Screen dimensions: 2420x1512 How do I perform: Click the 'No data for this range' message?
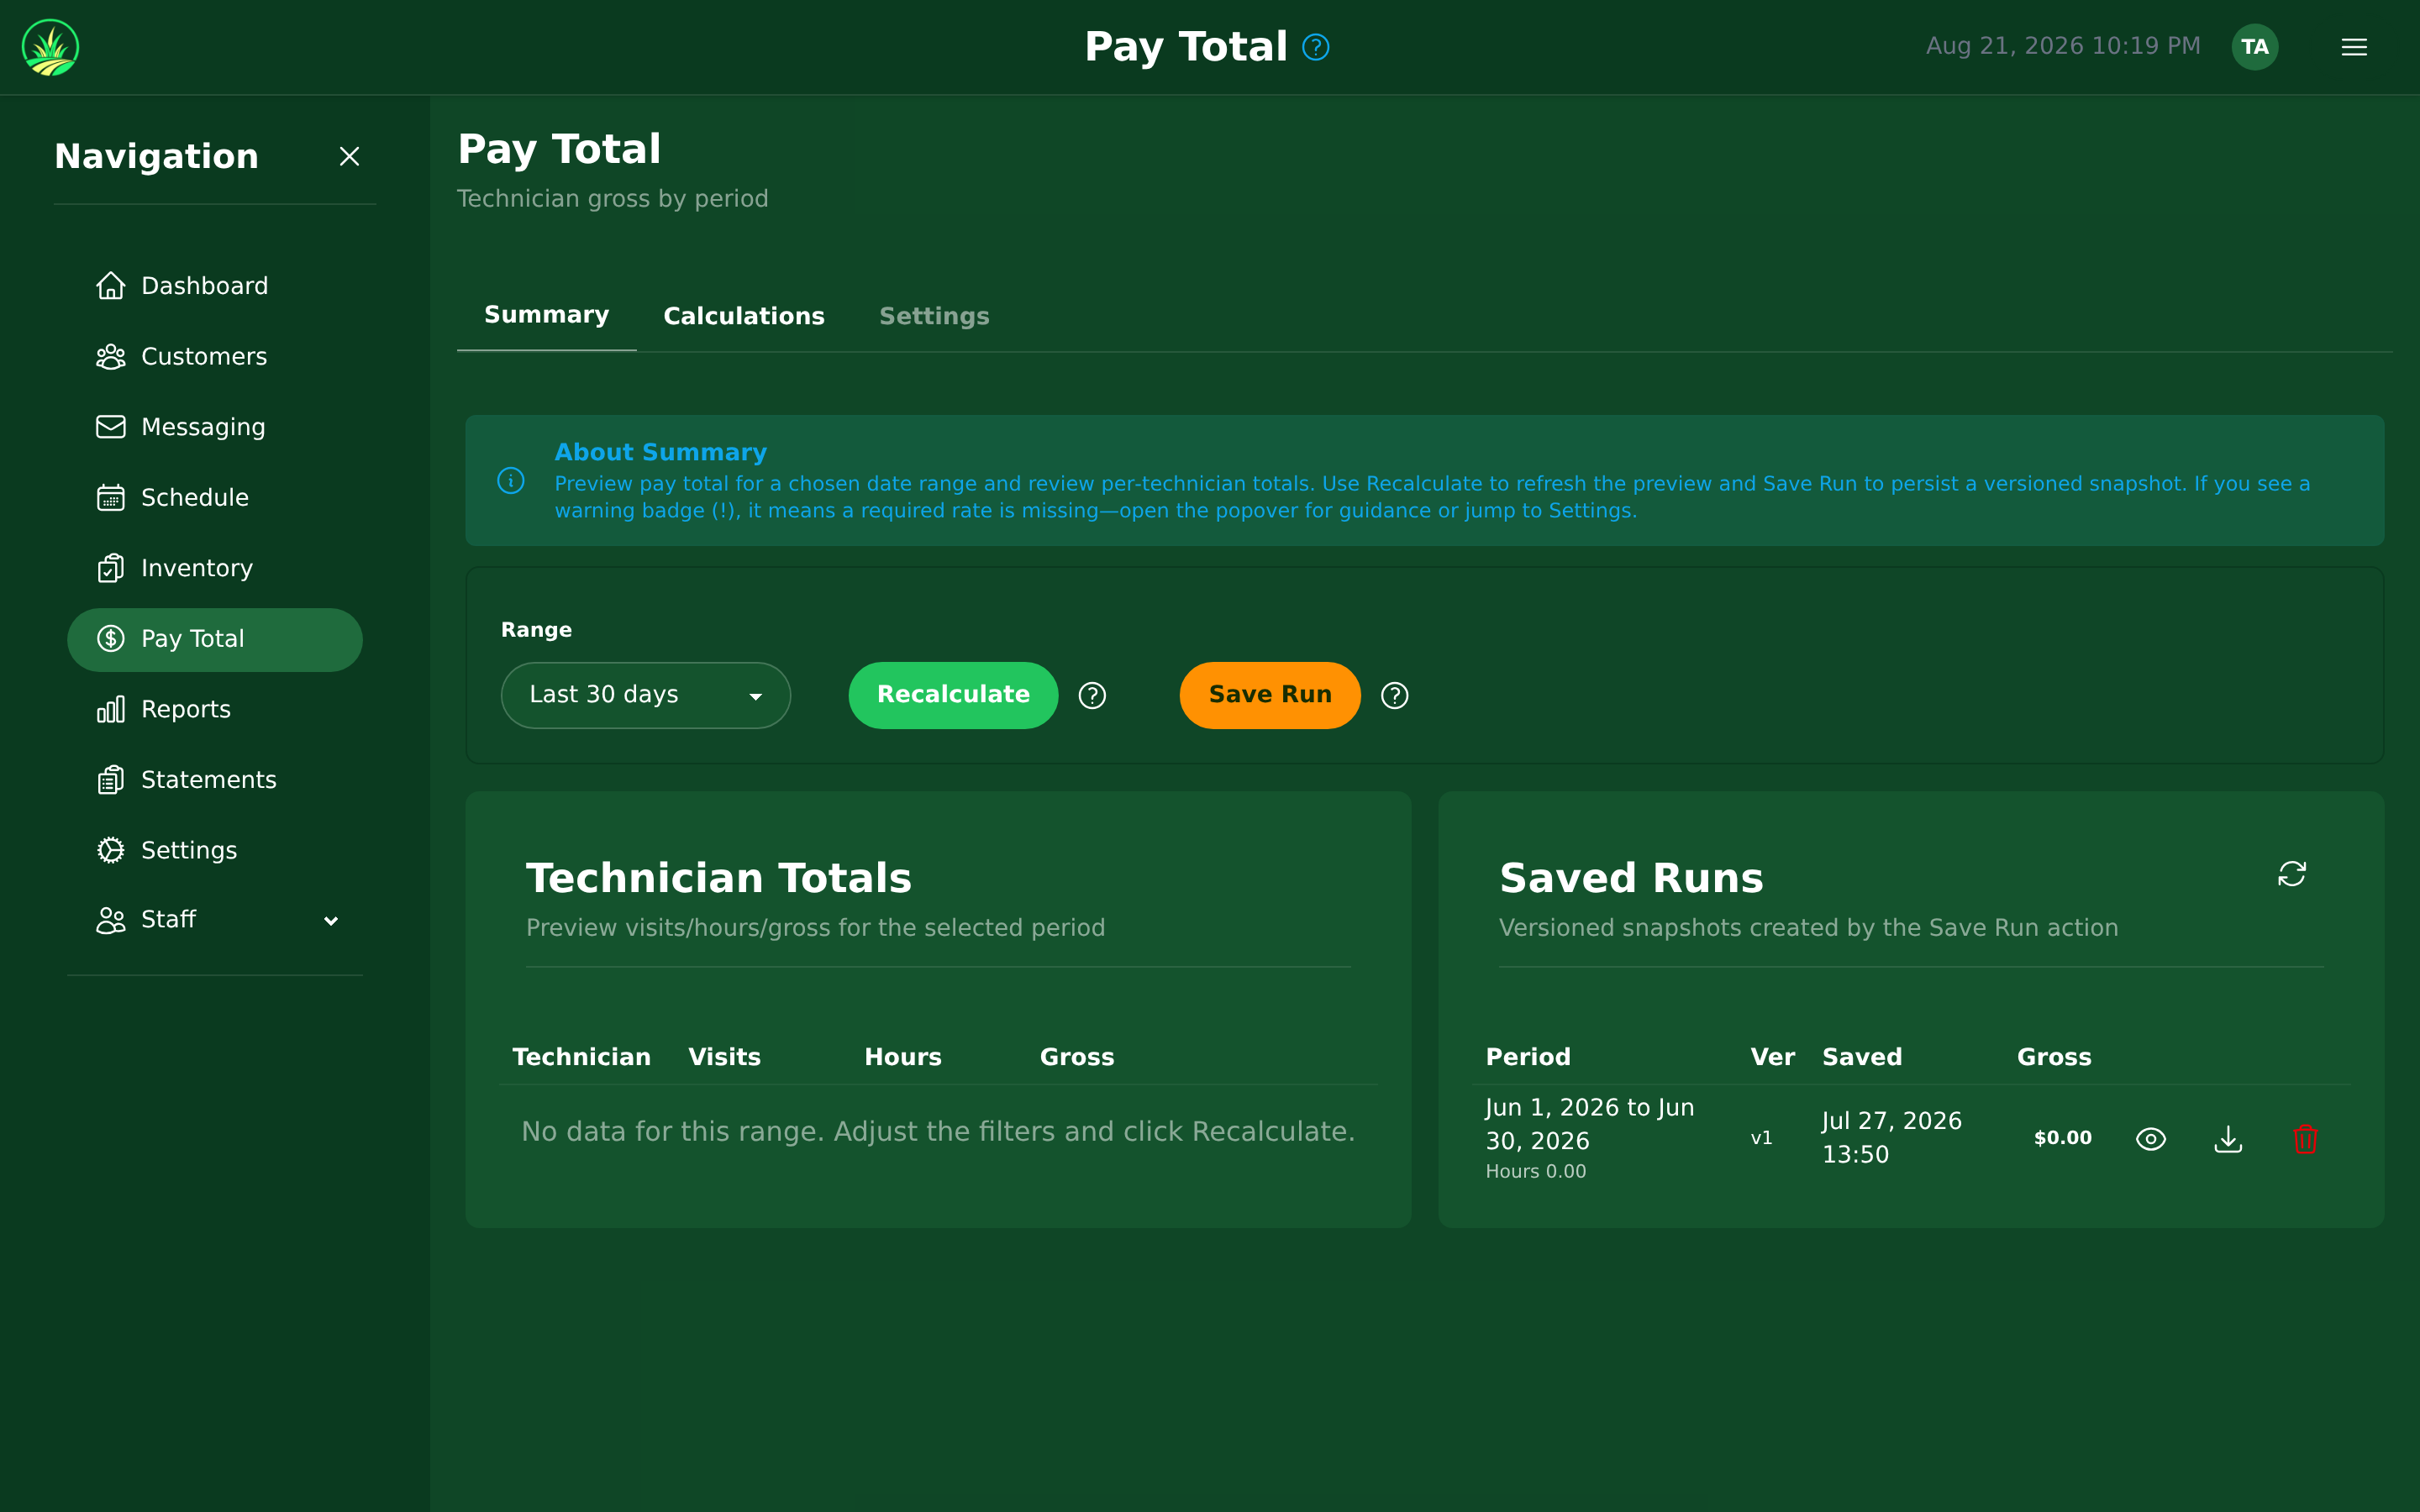[x=938, y=1131]
